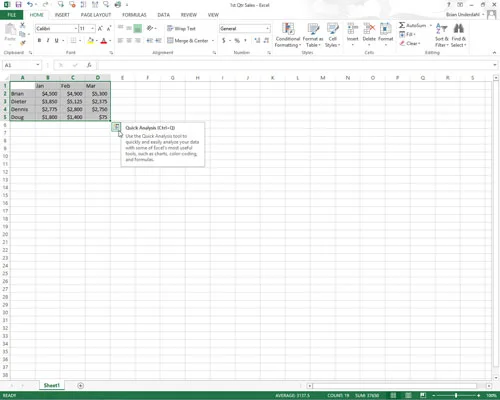500x400 pixels.
Task: Open the Sort & Filter tool
Action: pos(442,35)
